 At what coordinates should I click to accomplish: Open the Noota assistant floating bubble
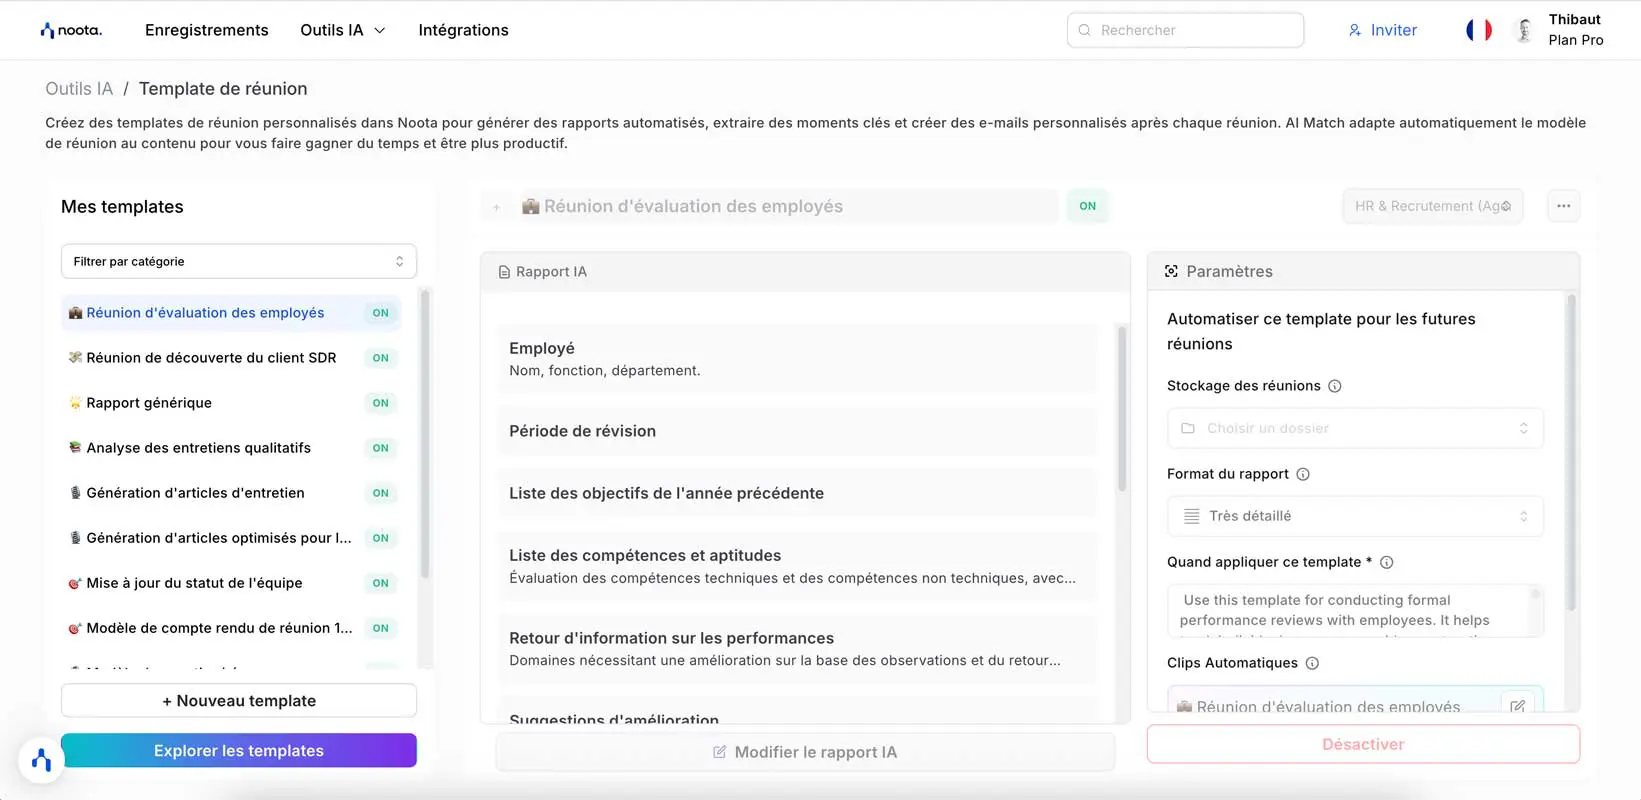(x=41, y=761)
